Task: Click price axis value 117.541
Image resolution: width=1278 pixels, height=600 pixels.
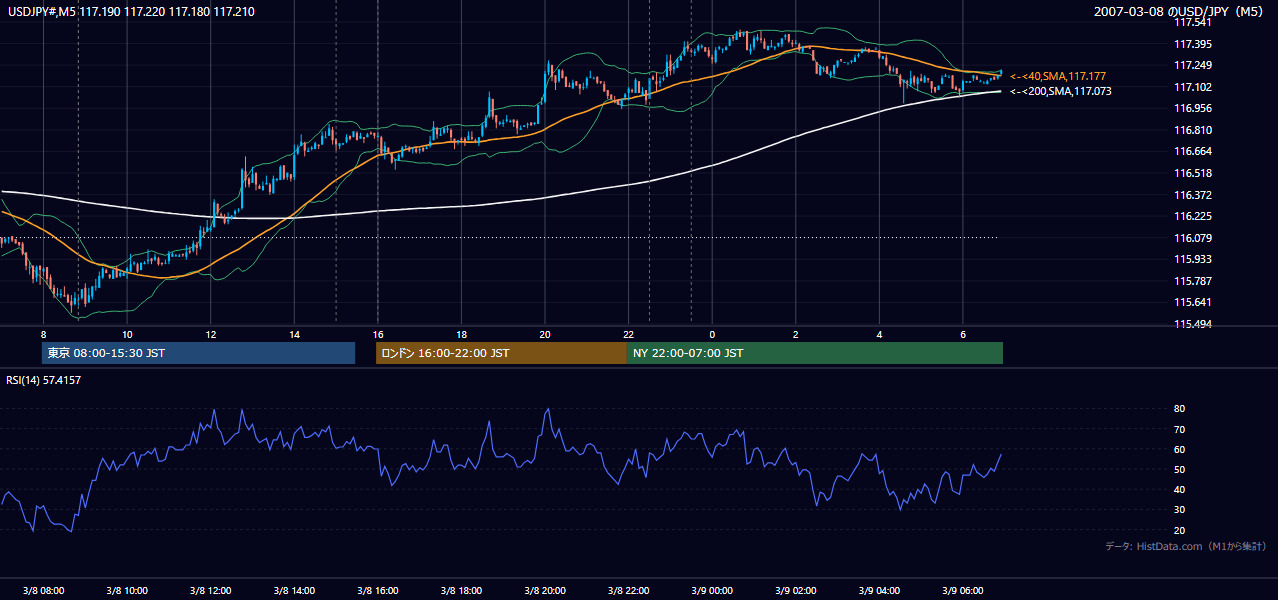Action: [x=1193, y=22]
